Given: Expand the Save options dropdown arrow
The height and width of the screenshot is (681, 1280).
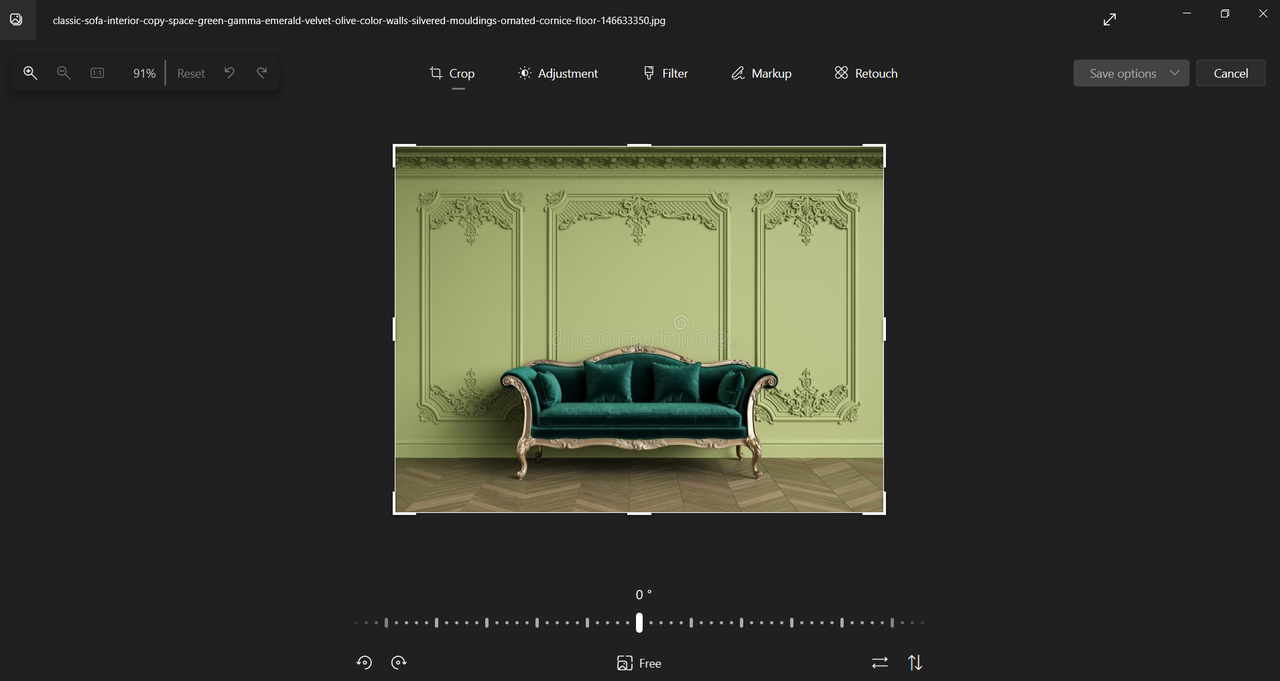Looking at the screenshot, I should (1174, 73).
